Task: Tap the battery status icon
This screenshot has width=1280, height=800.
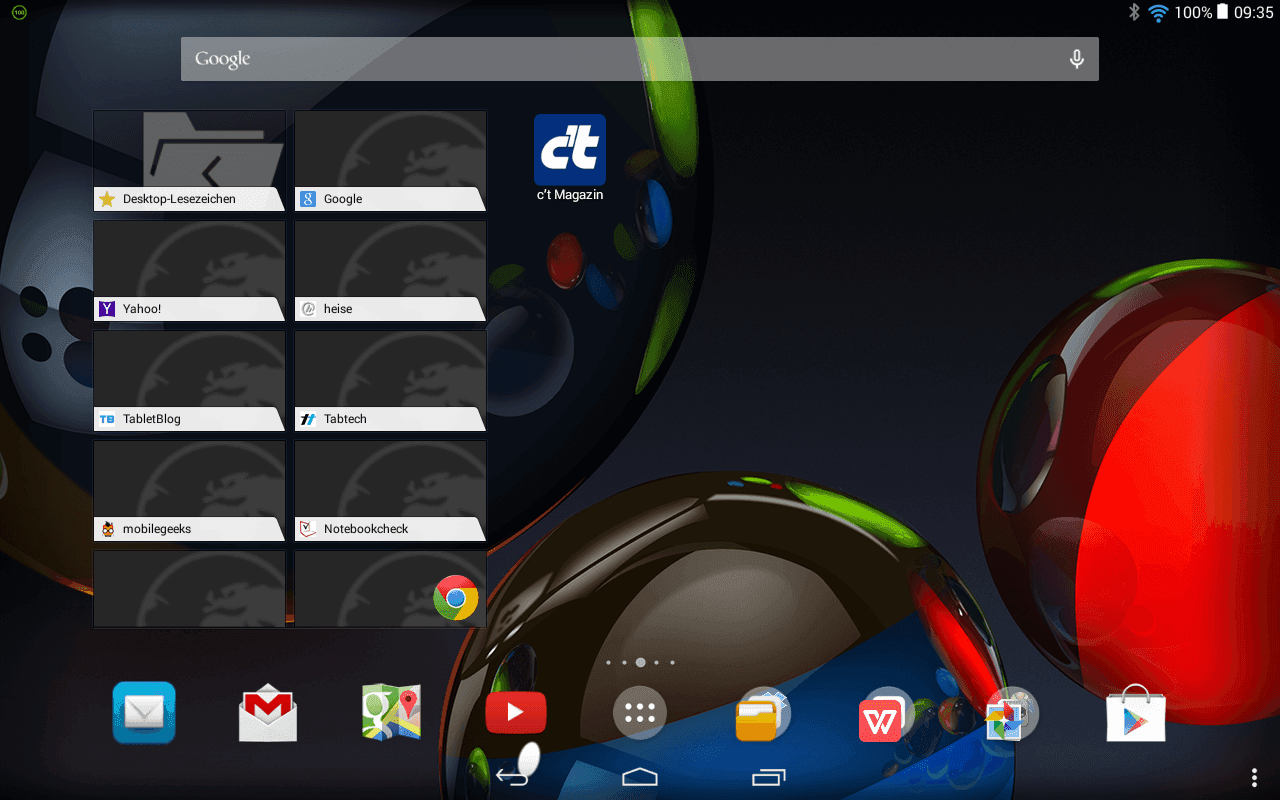Action: point(1222,12)
